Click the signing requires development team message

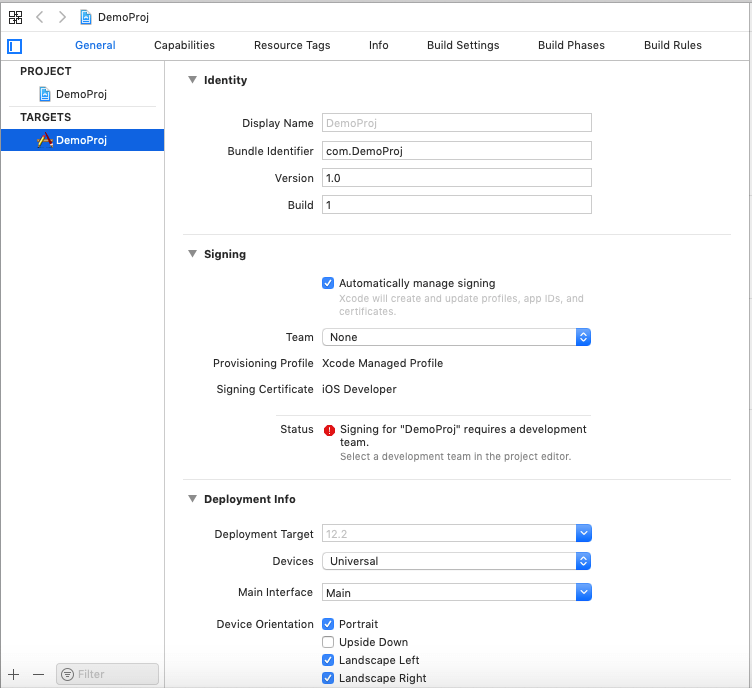[x=463, y=435]
